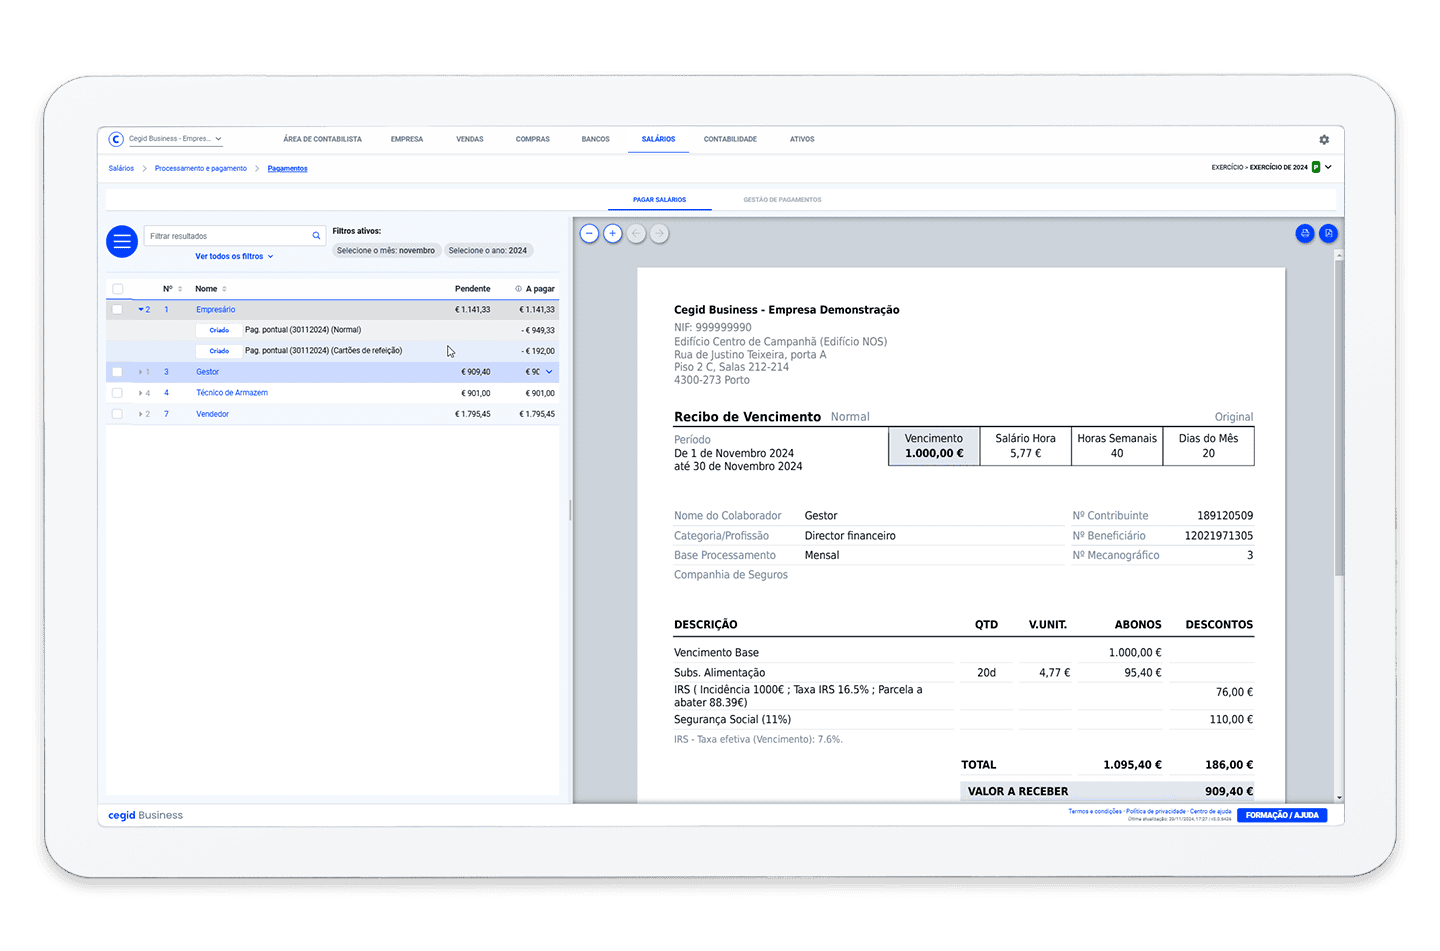The image size is (1440, 951).
Task: Click the Formação / Ajuda button
Action: pos(1282,815)
